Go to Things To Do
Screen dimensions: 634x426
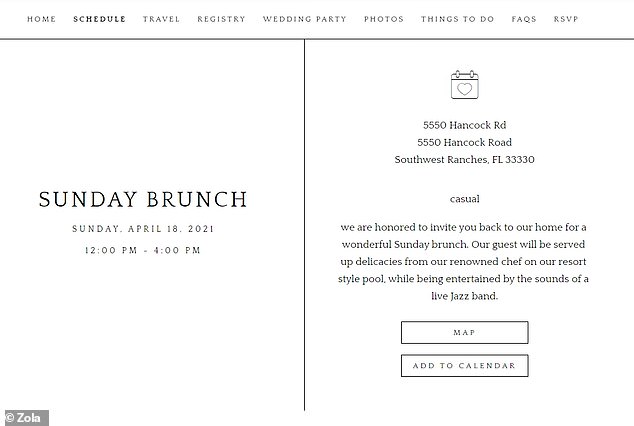pos(458,19)
